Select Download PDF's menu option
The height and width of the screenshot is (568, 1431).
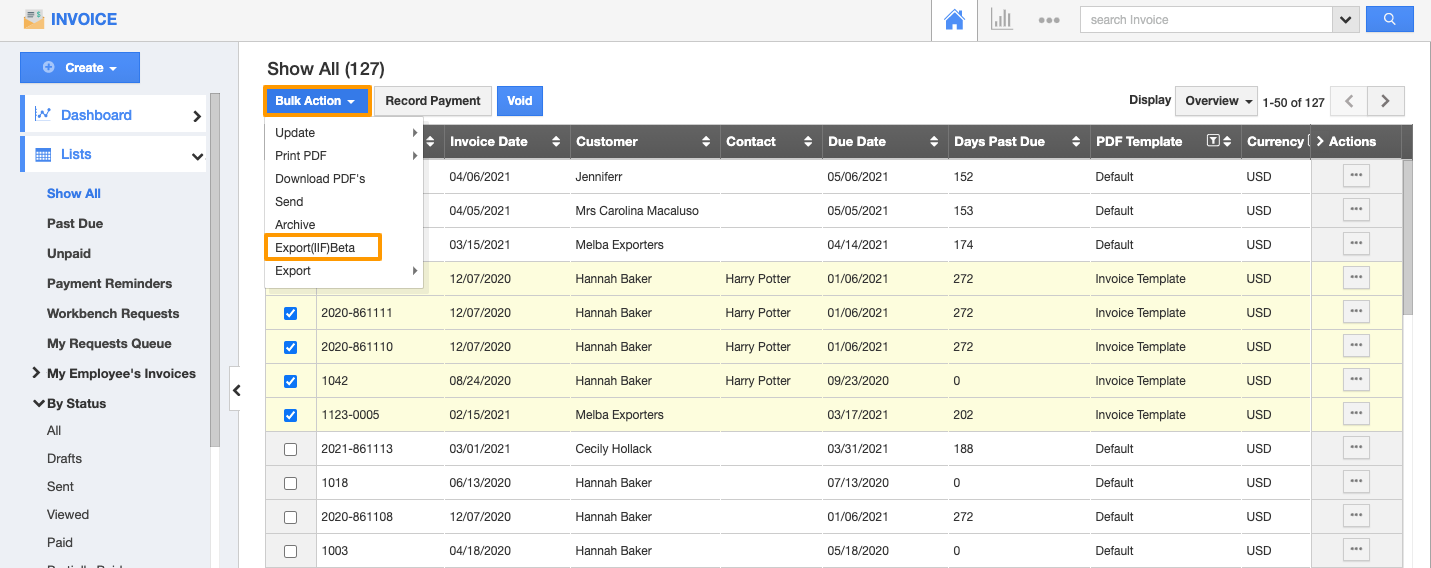320,179
